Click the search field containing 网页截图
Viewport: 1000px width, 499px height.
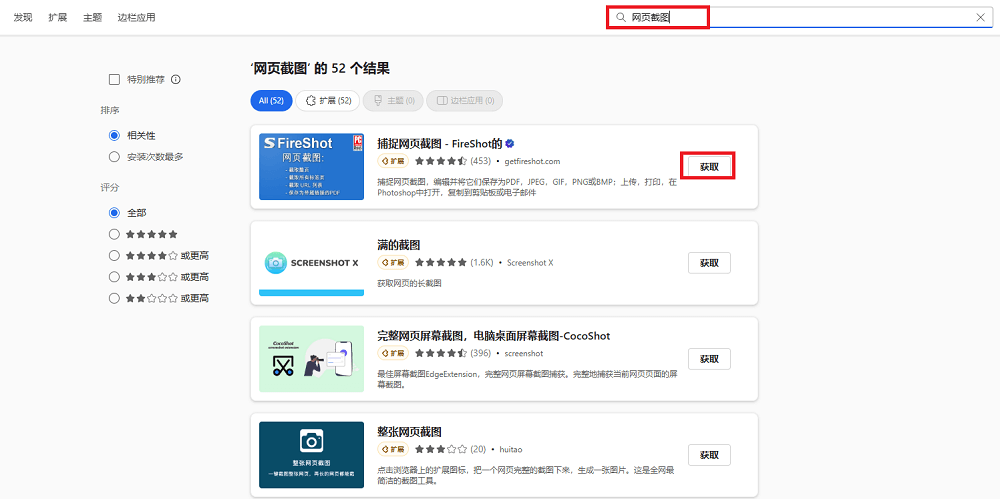point(800,17)
